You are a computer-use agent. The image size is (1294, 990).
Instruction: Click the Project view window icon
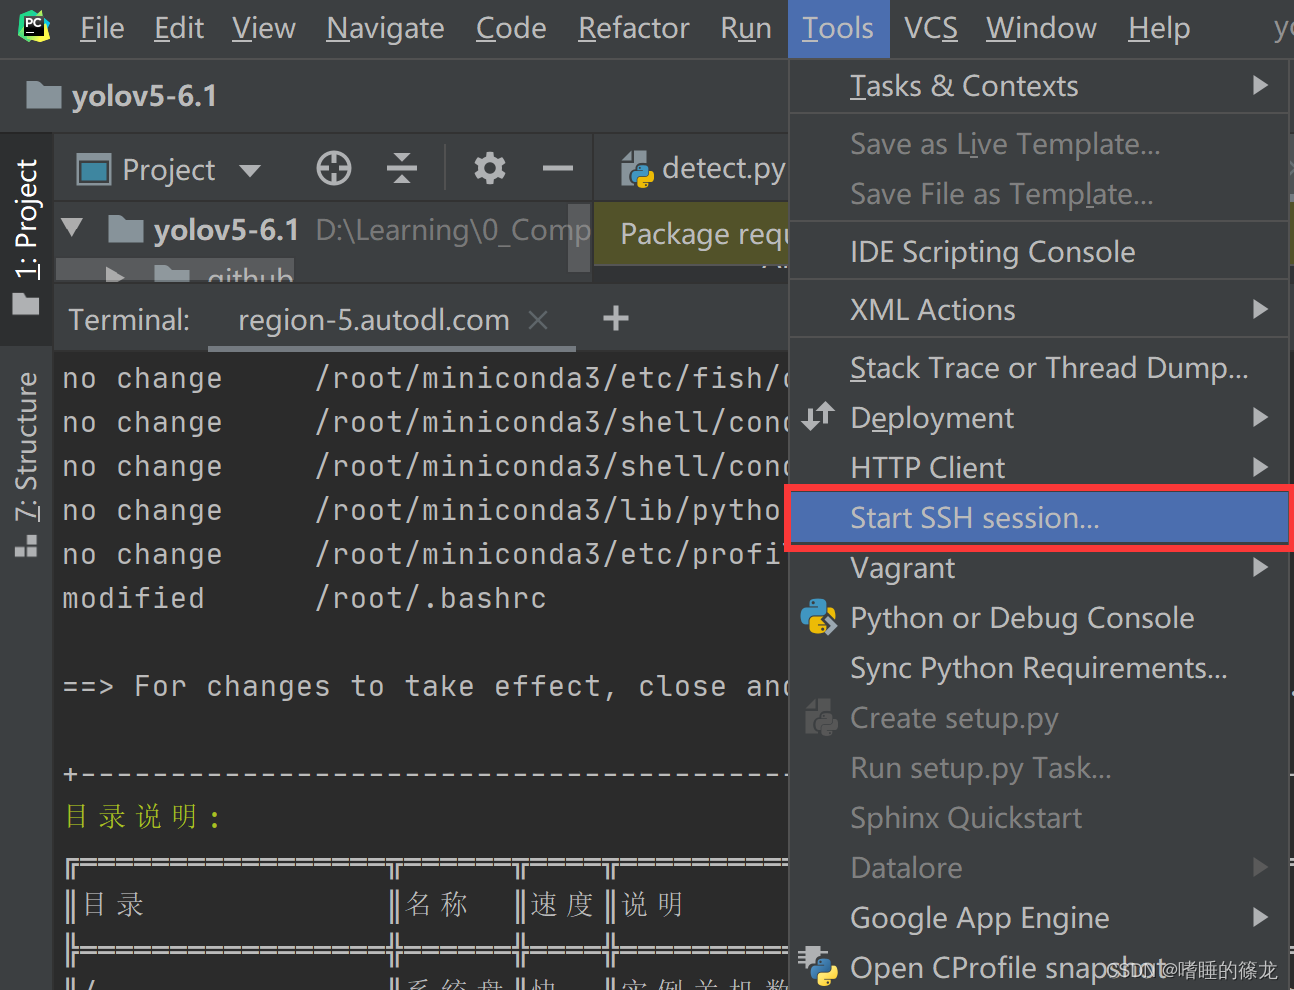pos(94,169)
